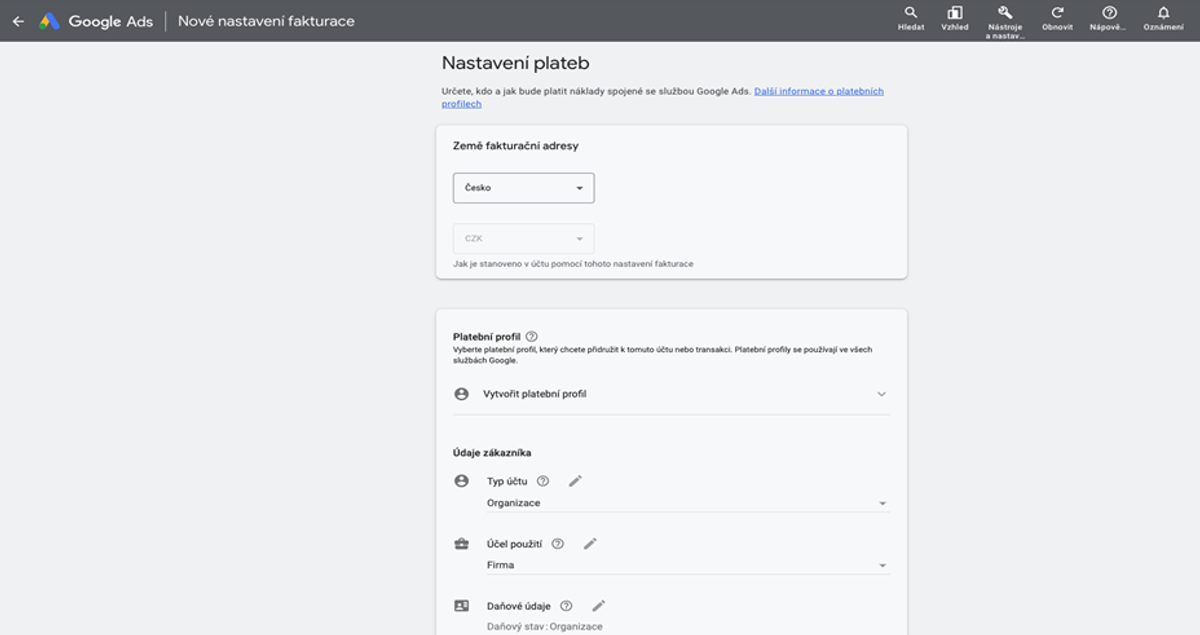Click the Nové nastavení fakturace title
The height and width of the screenshot is (635, 1200).
coord(266,21)
